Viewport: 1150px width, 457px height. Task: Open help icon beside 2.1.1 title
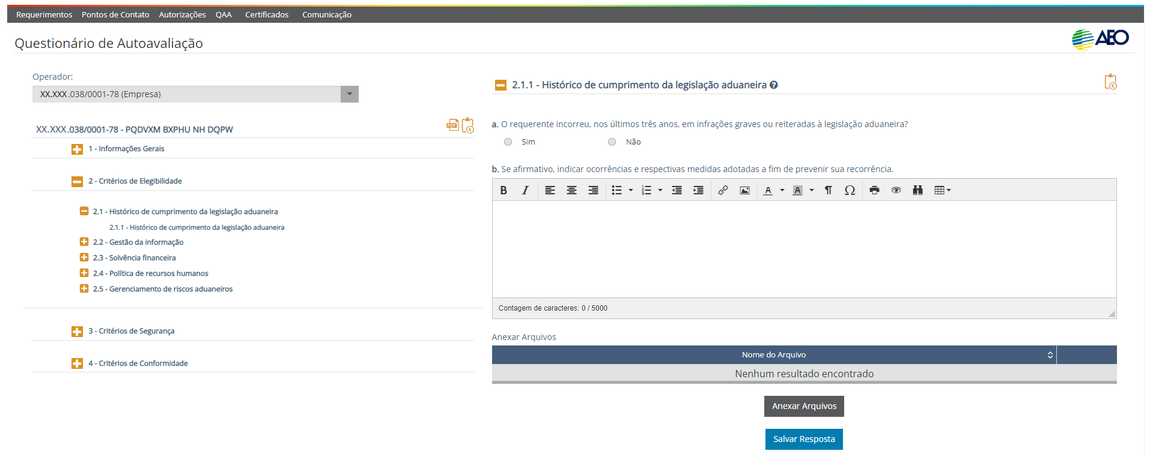[x=774, y=86]
